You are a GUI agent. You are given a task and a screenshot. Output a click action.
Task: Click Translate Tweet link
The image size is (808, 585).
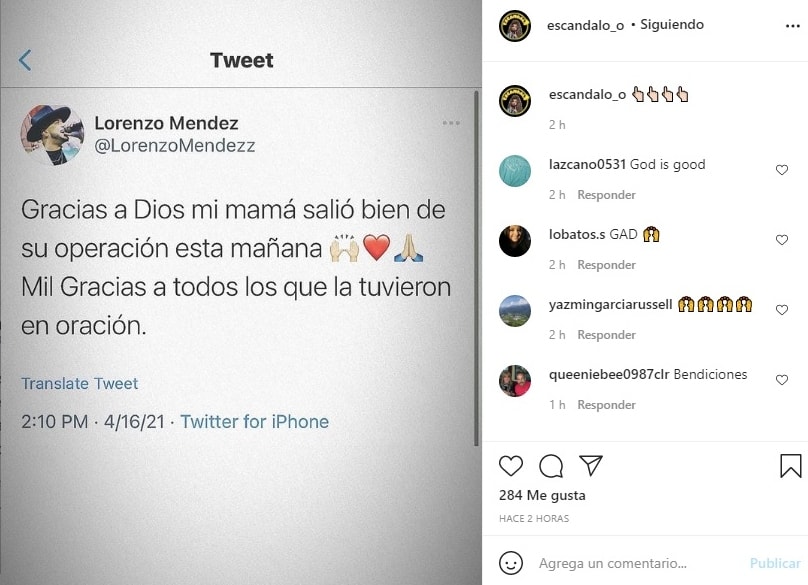click(80, 384)
